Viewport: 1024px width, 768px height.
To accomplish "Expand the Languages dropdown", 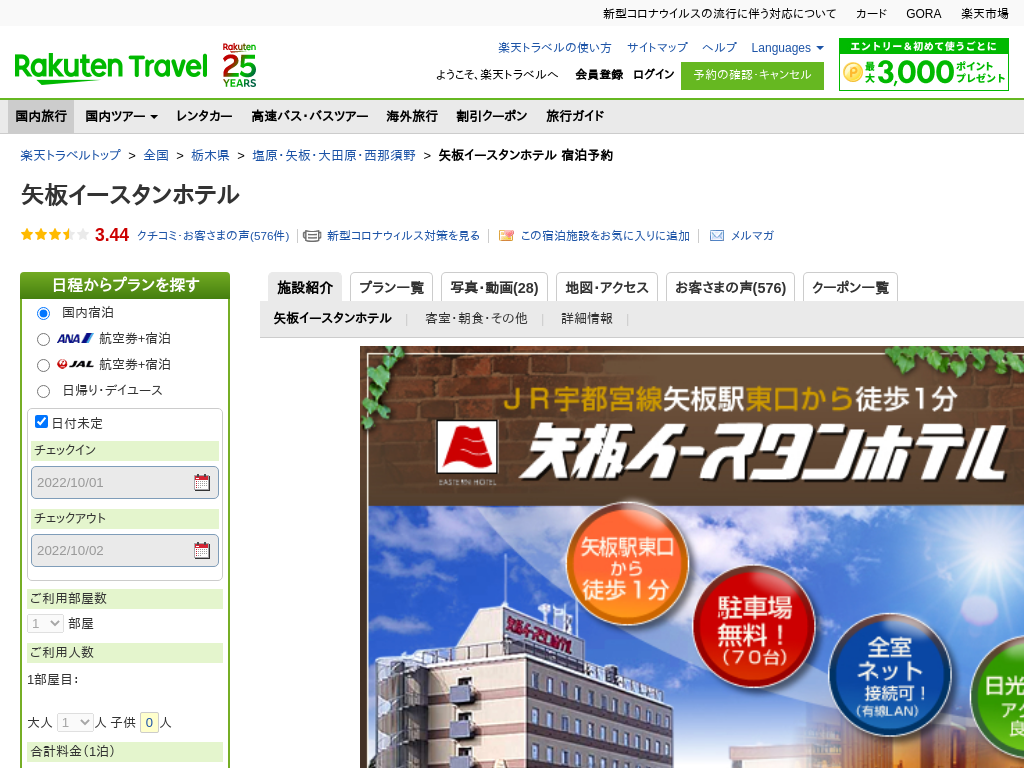I will coord(787,48).
